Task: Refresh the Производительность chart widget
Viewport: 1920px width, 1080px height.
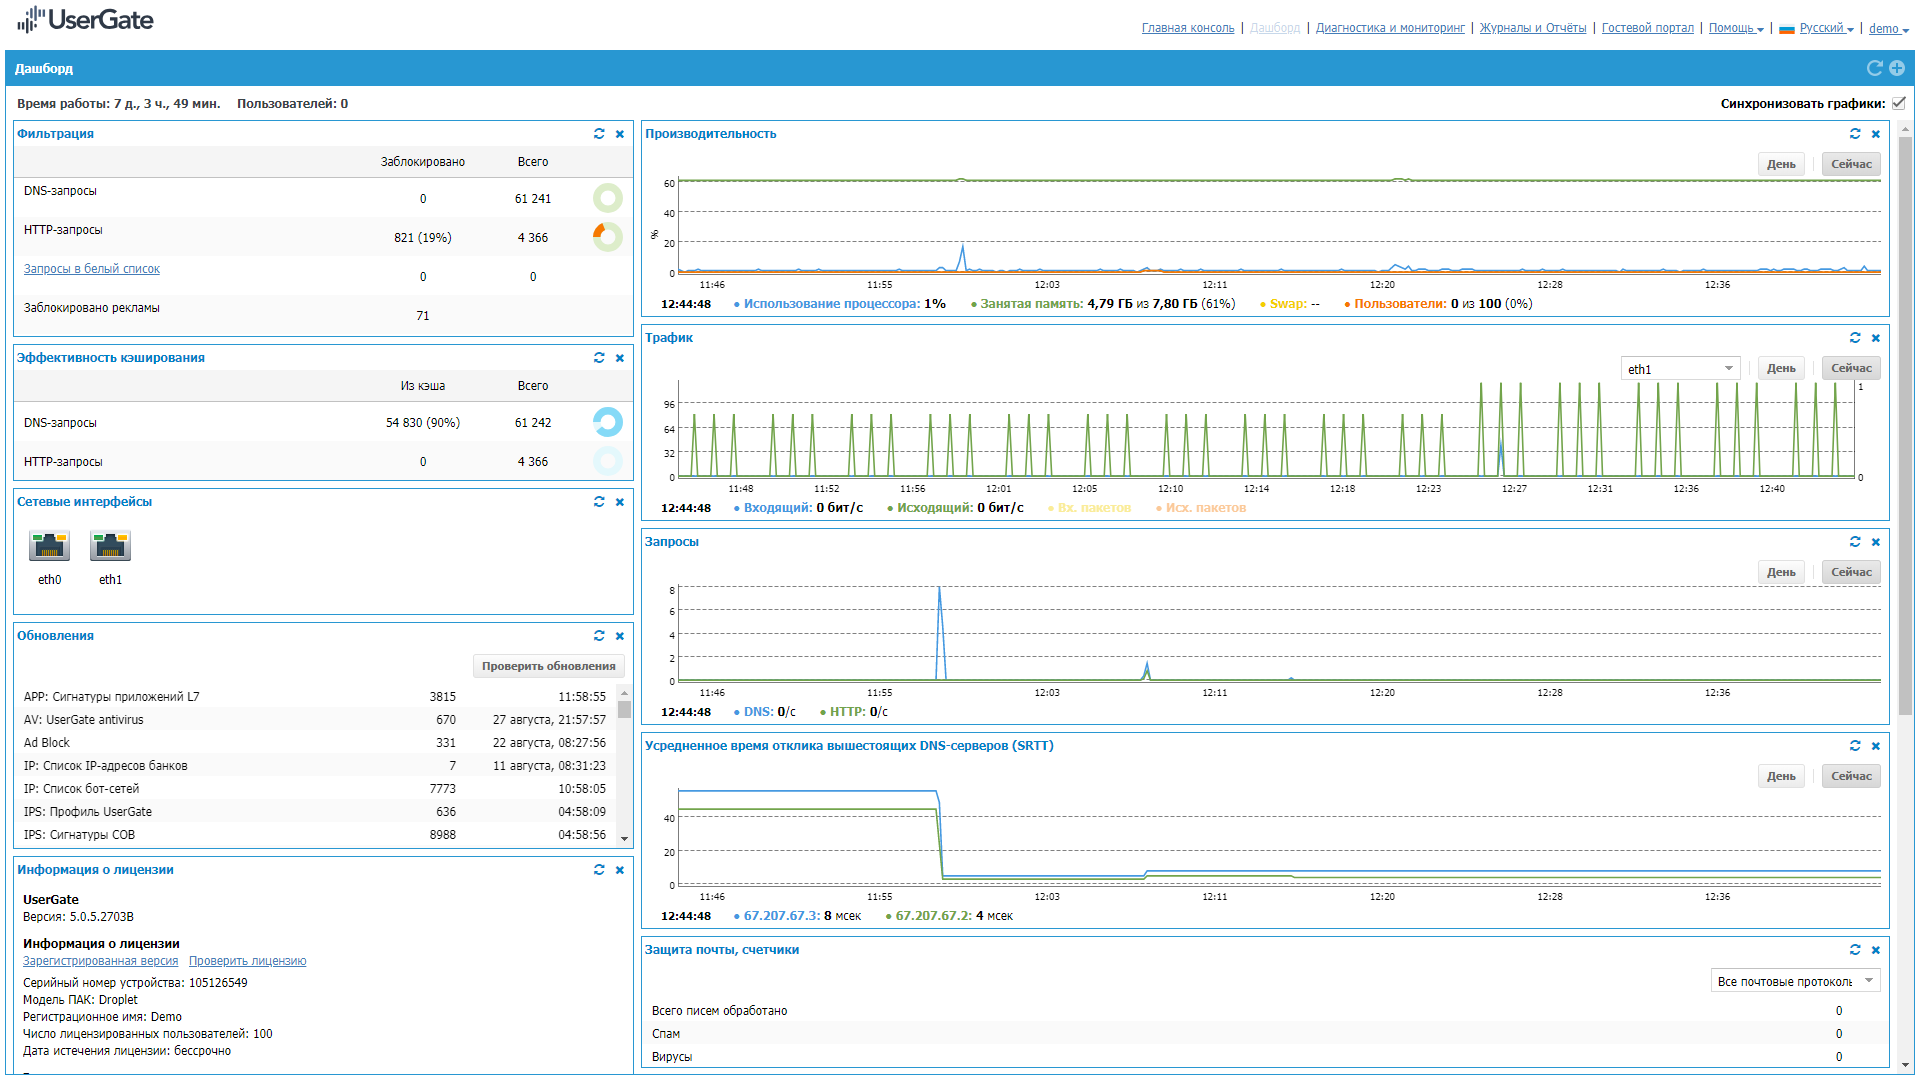Action: pyautogui.click(x=1855, y=134)
